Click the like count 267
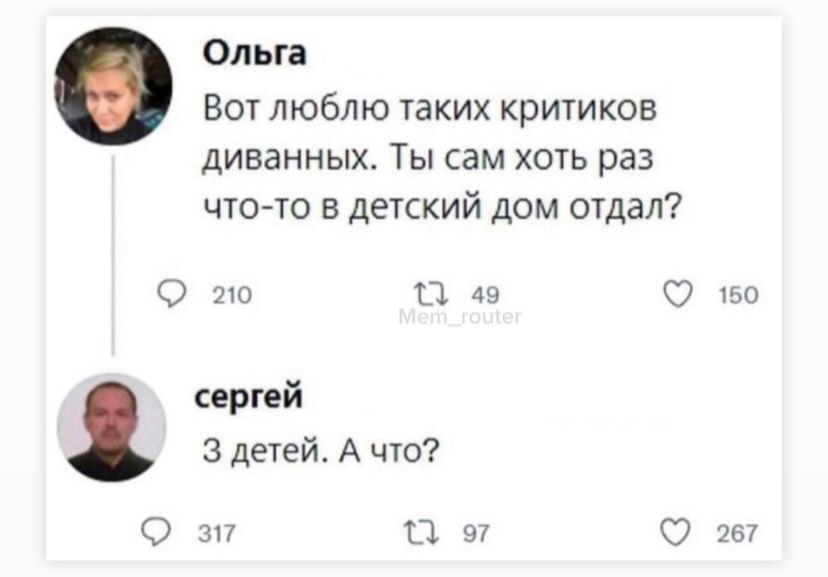Viewport: 828px width, 577px height. pos(737,533)
